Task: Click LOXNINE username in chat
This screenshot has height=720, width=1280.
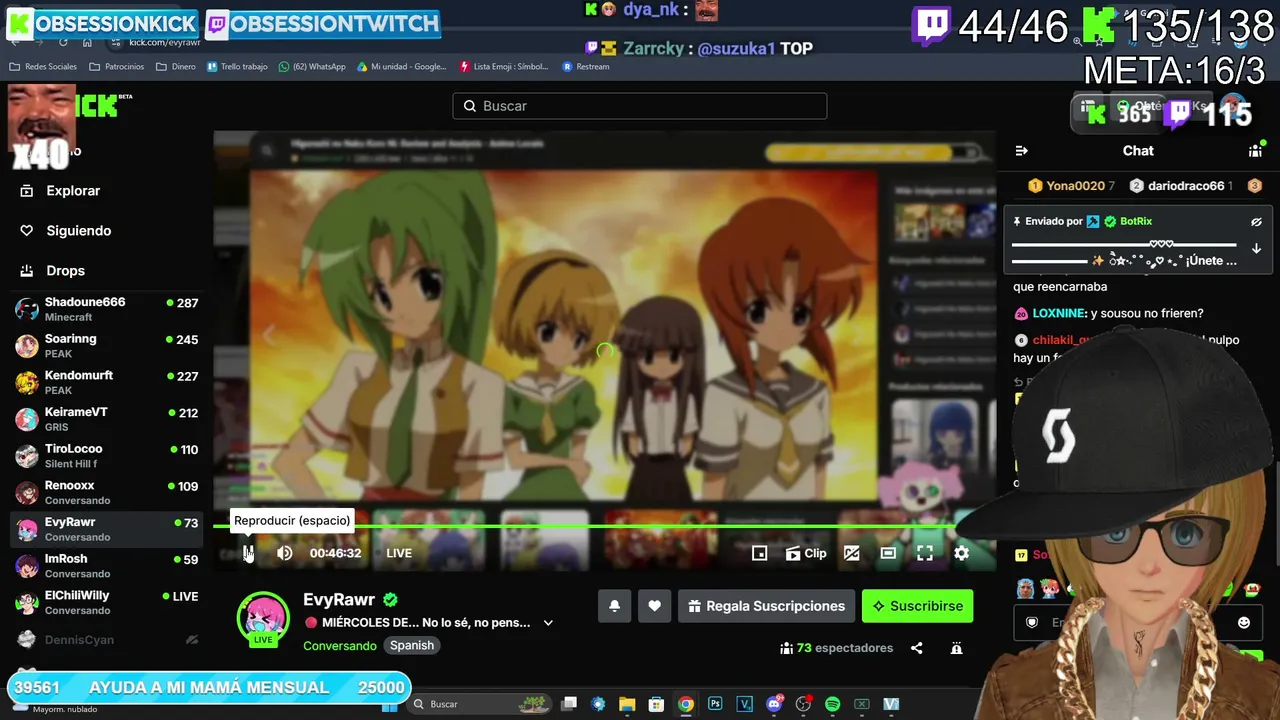Action: point(1060,314)
